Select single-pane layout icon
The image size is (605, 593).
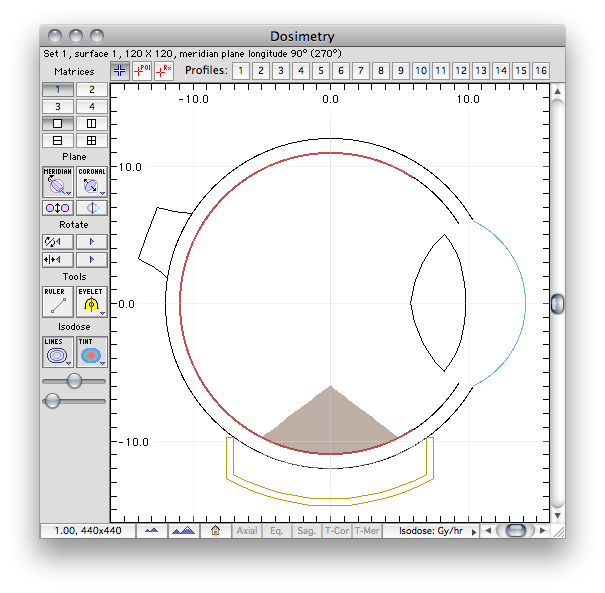[57, 123]
